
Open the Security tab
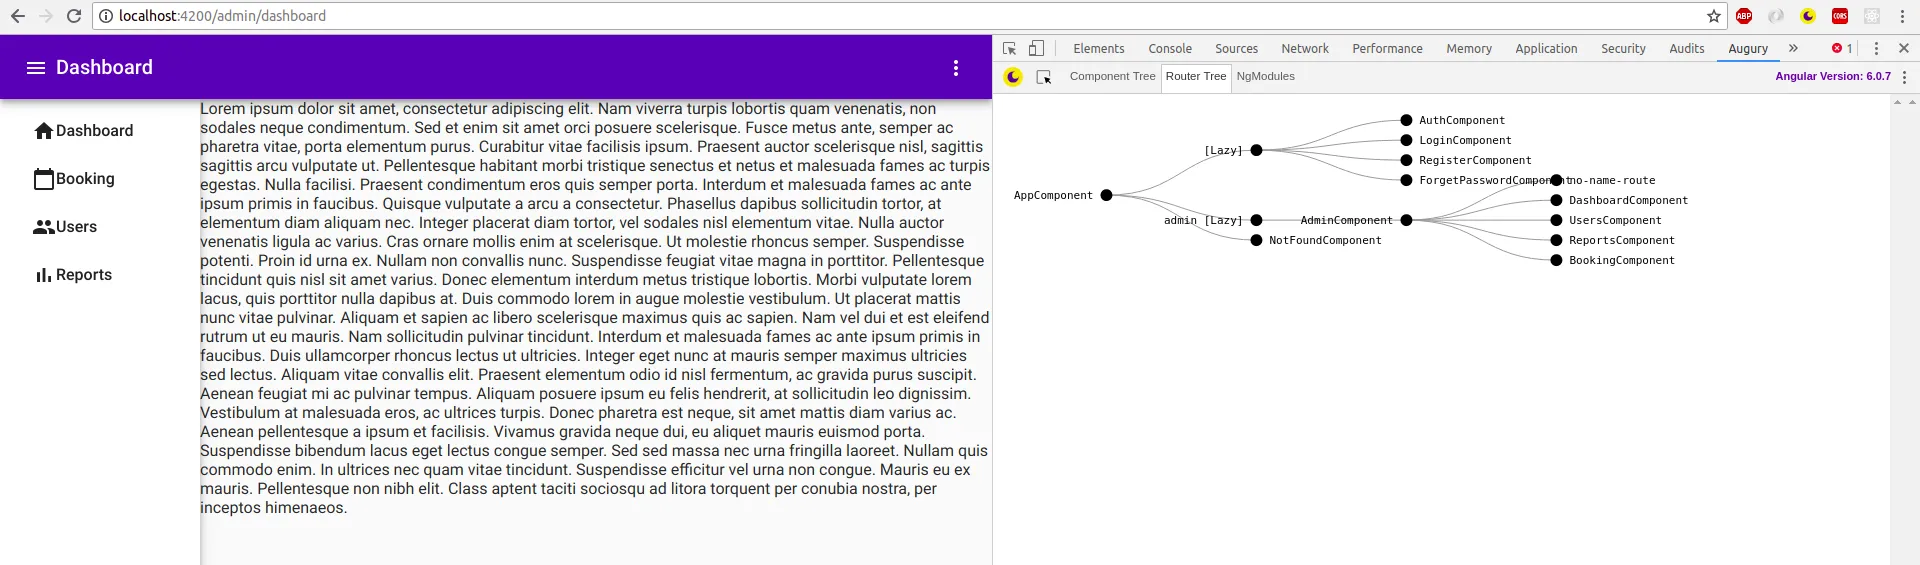point(1623,48)
